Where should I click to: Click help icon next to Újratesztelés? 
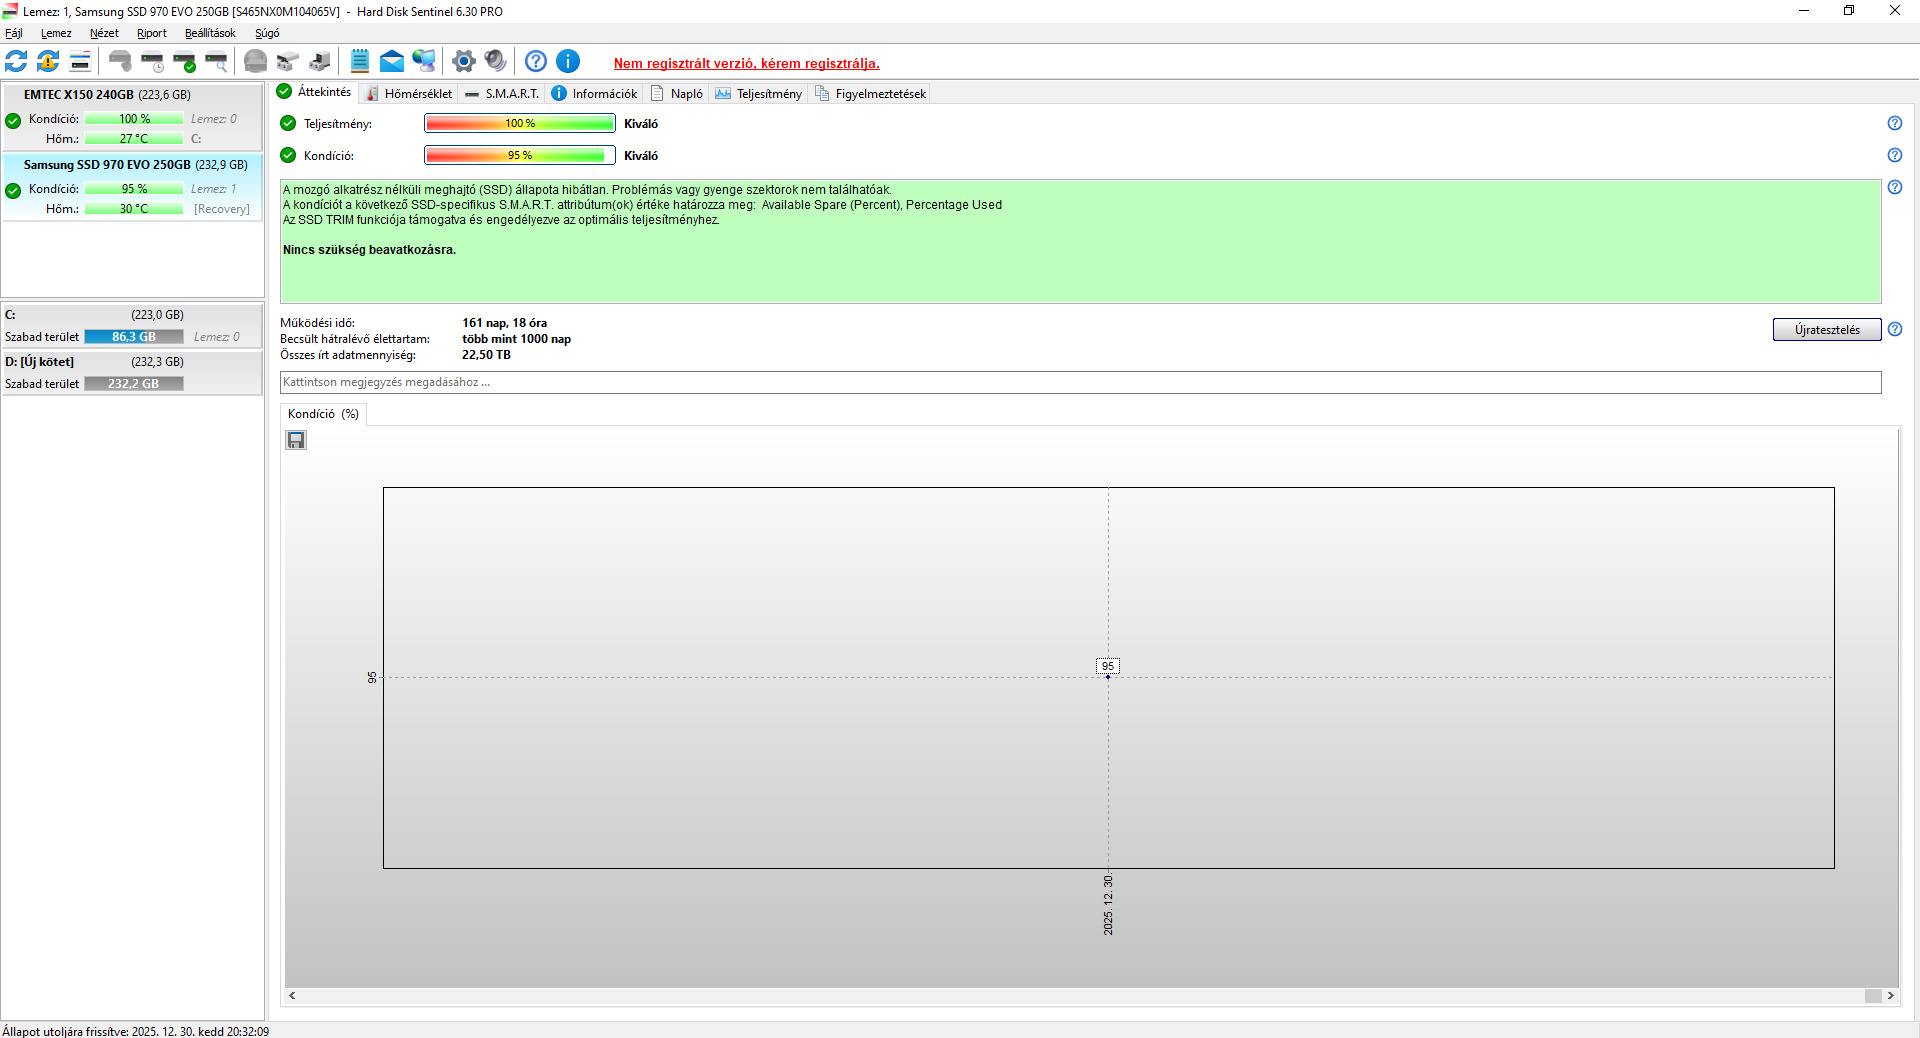(1895, 329)
